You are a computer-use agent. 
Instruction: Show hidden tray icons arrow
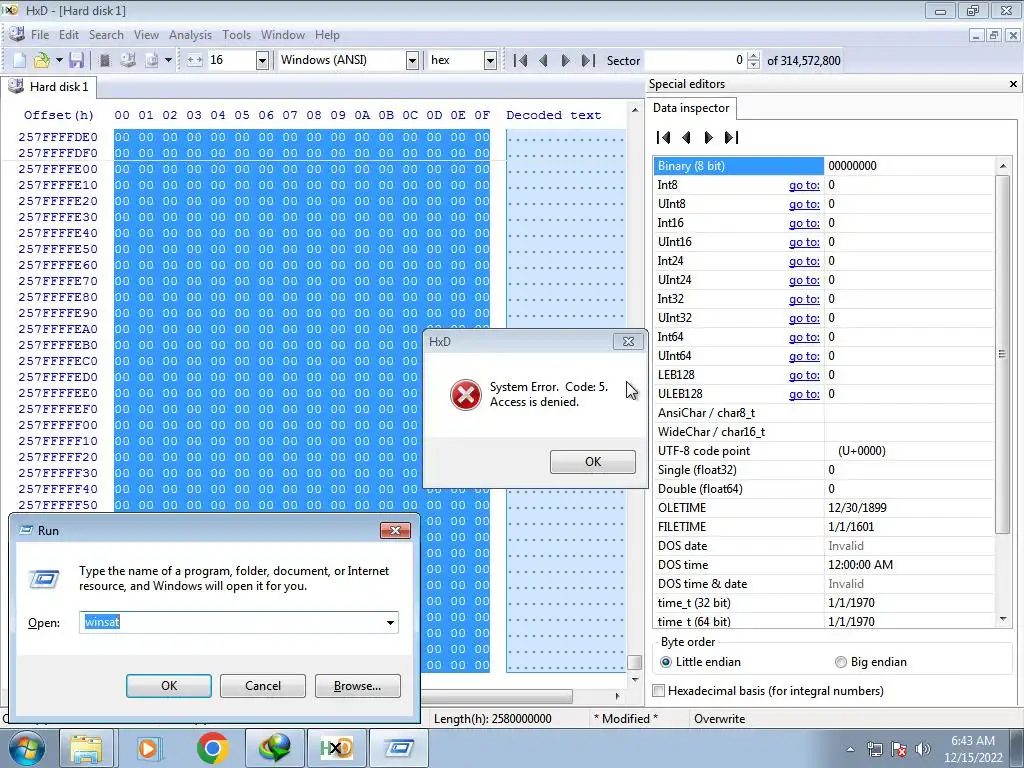coord(850,749)
